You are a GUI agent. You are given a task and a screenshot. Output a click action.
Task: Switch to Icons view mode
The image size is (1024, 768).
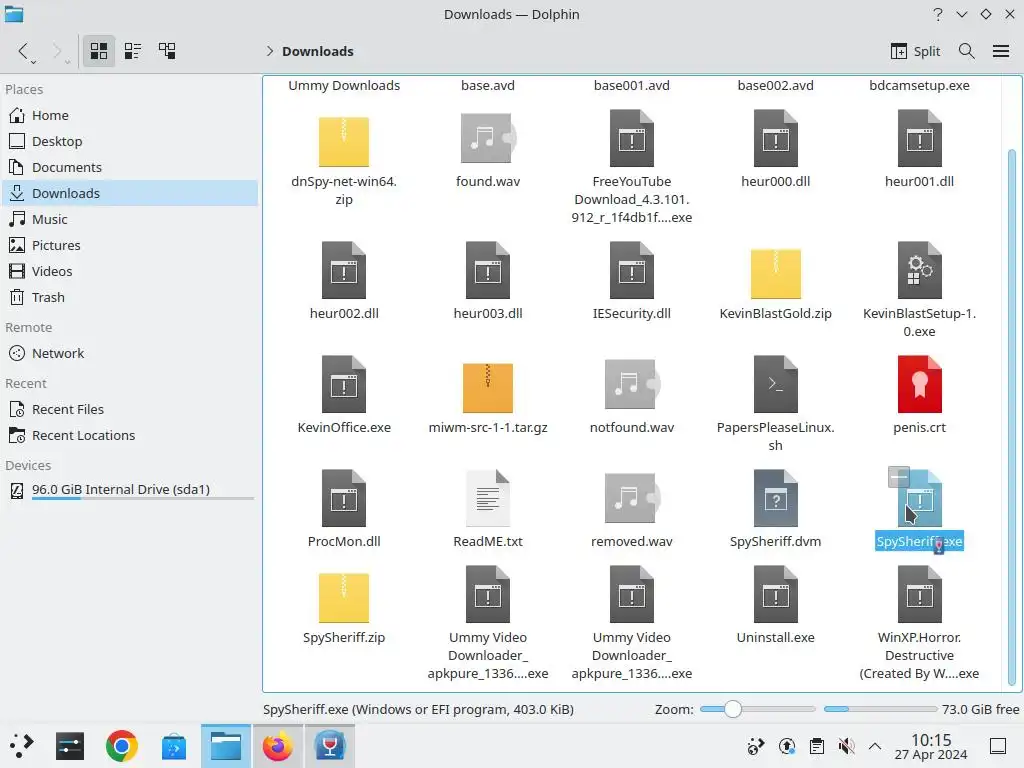(x=99, y=51)
